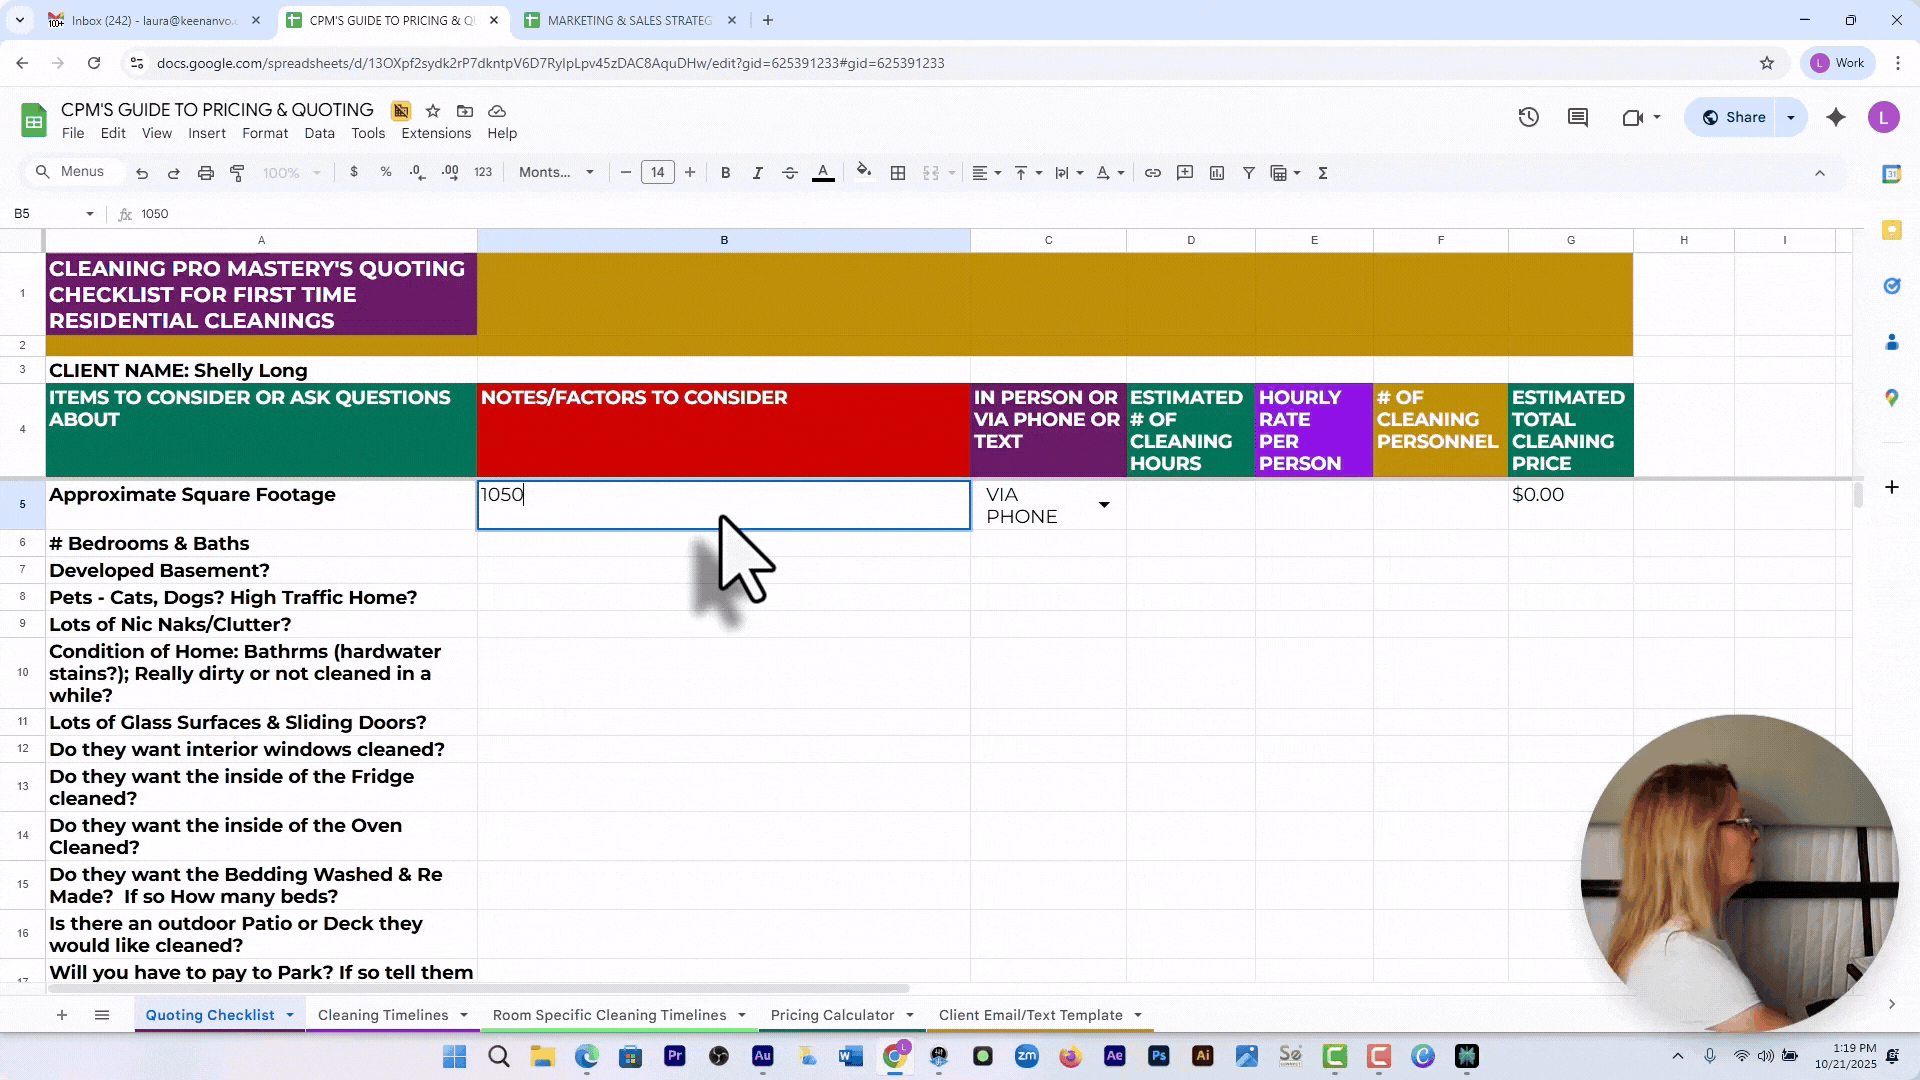
Task: Open version history clock icon
Action: tap(1528, 117)
